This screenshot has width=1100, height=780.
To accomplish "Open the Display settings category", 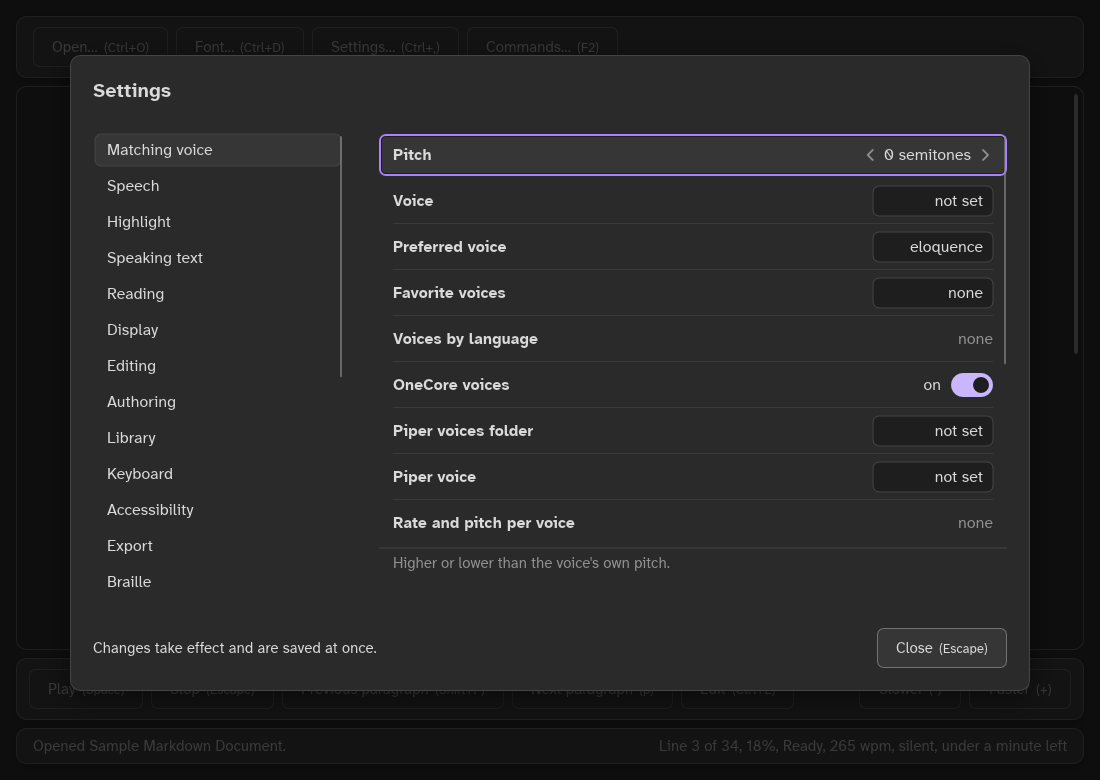I will pos(217,330).
